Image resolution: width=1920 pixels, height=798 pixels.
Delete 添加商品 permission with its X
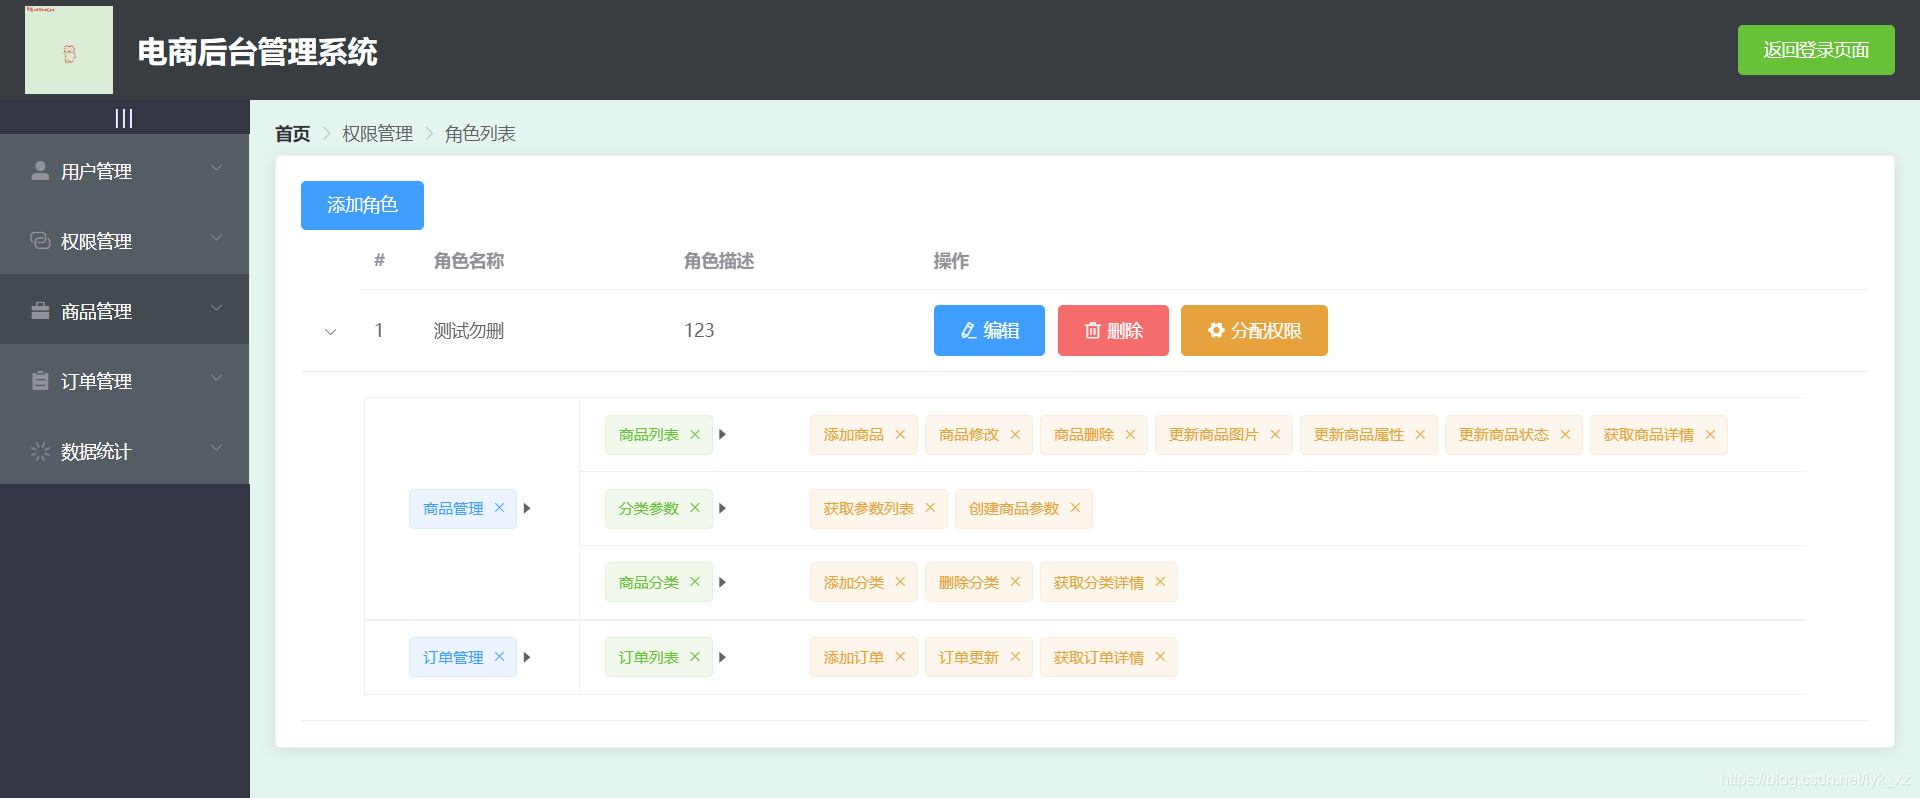click(900, 434)
